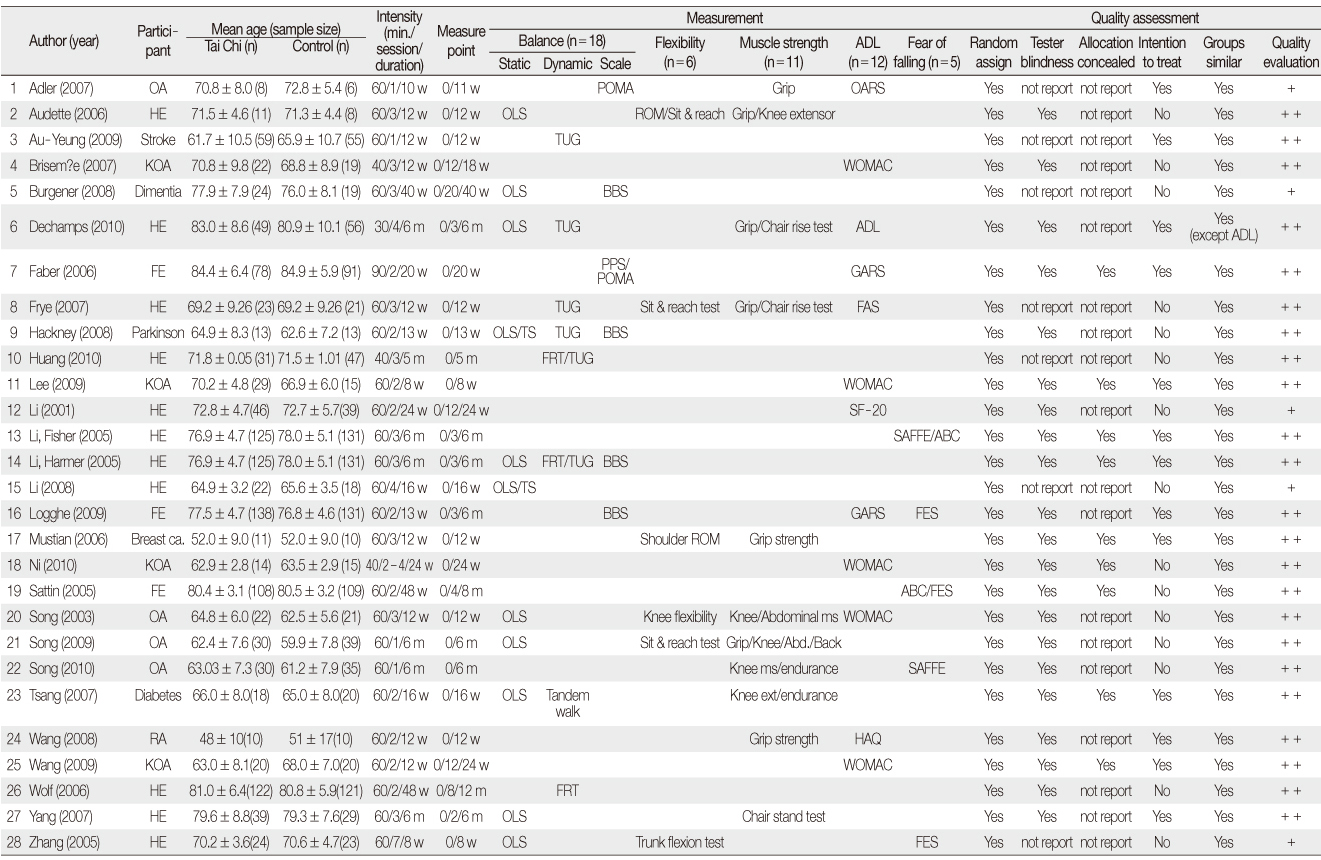Click Stroke participant cell
1321x860 pixels.
157,140
